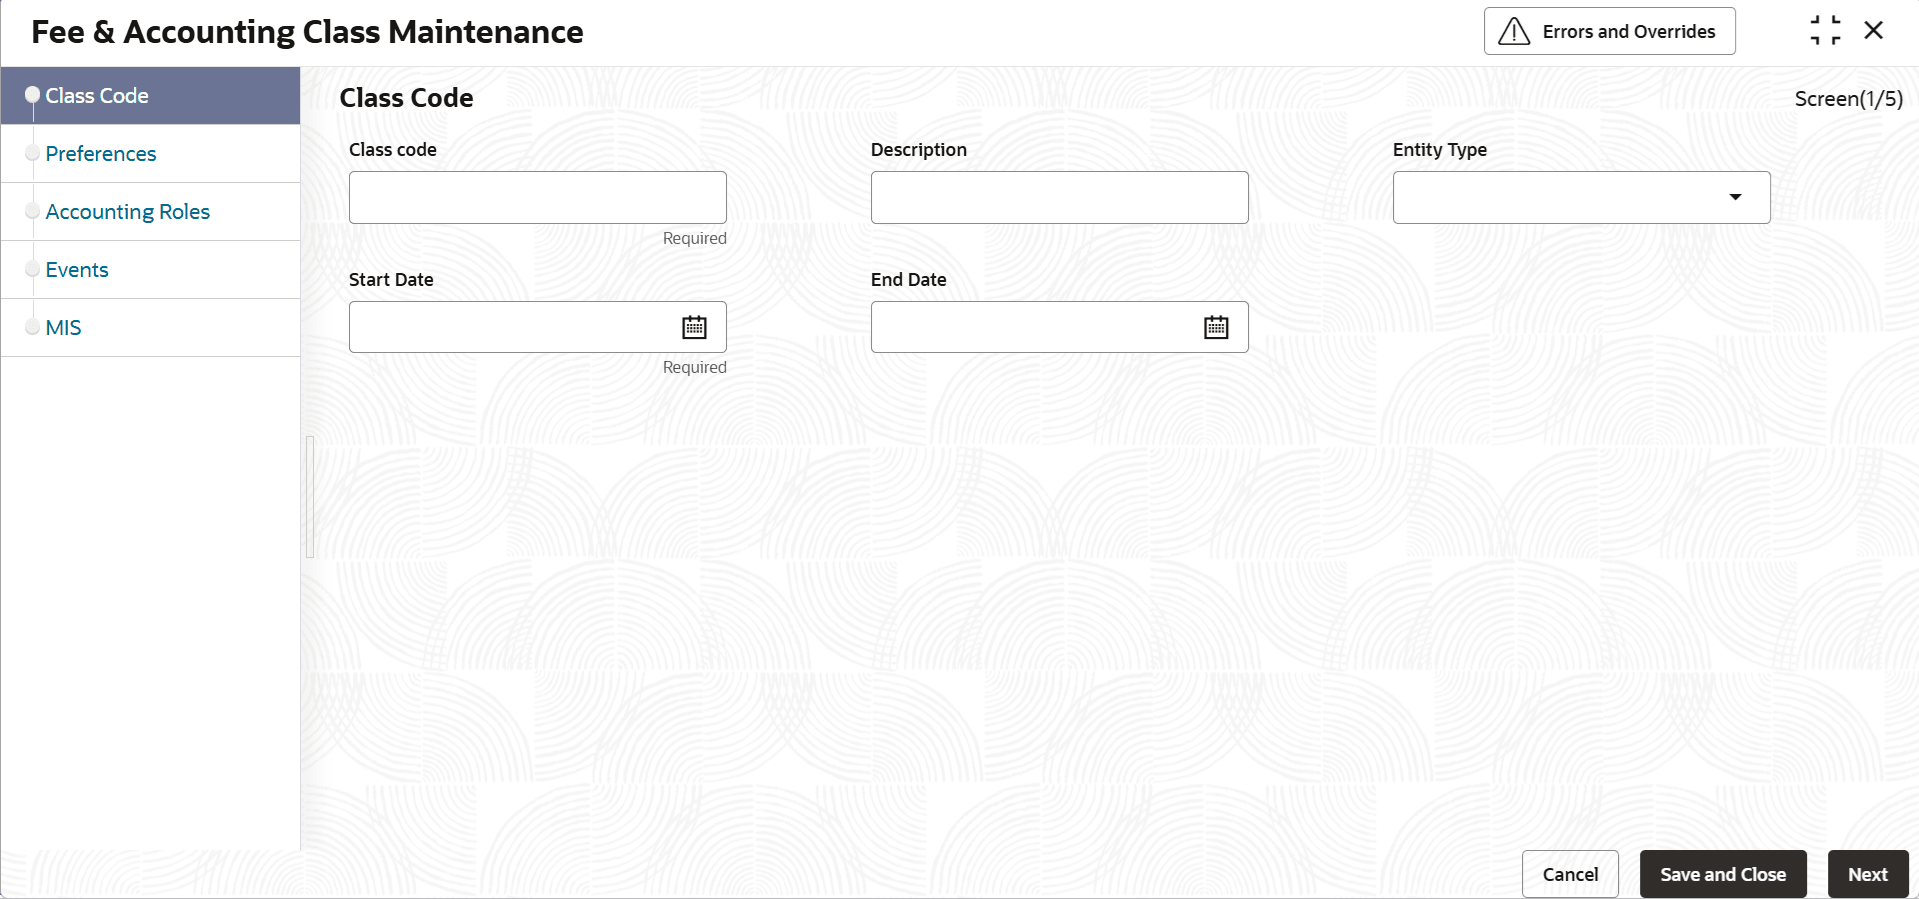This screenshot has height=899, width=1919.
Task: Click the Class Code step bullet
Action: 33,96
